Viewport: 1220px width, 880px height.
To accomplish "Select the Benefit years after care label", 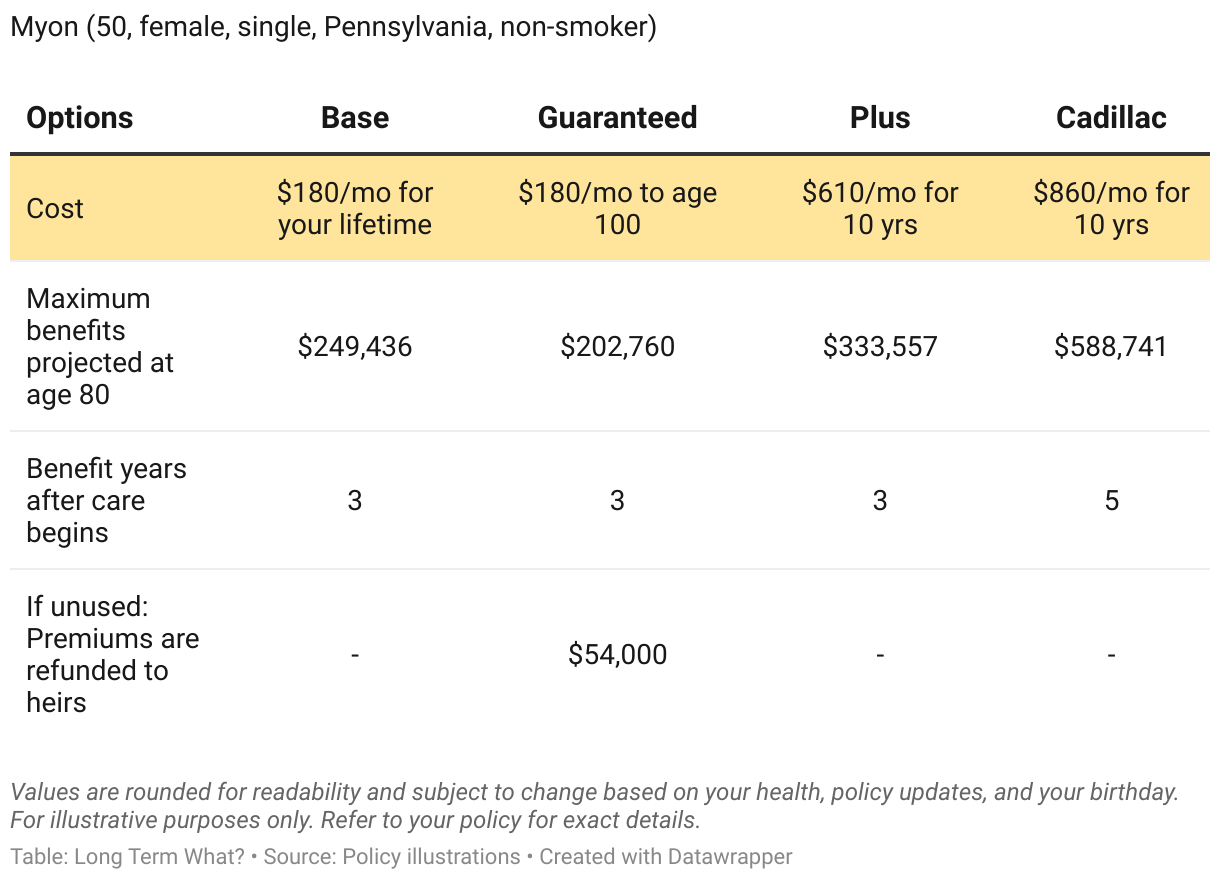I will pos(106,500).
